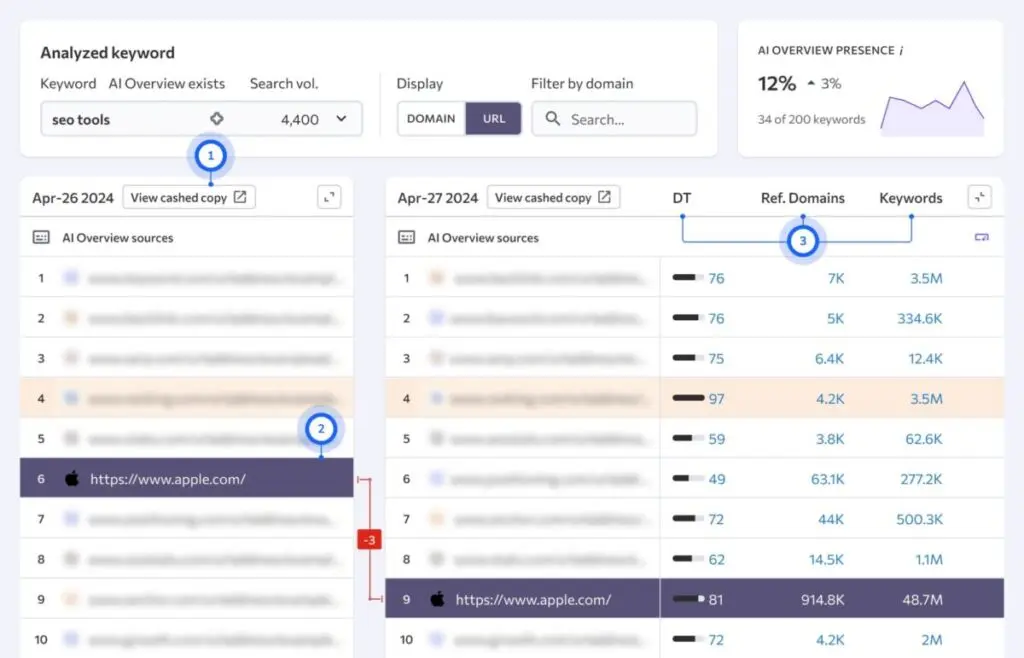
Task: Open View cached copy for Apr-27 2024
Action: (x=553, y=197)
